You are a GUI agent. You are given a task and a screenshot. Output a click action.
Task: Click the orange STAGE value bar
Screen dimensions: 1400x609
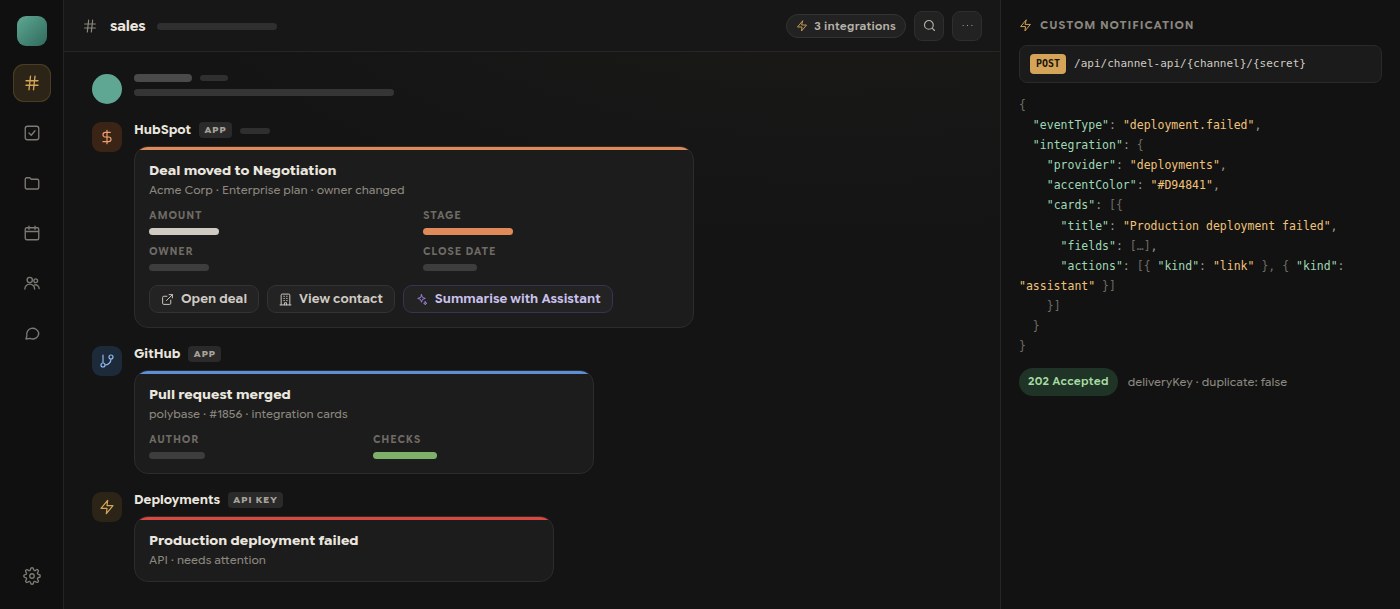(468, 232)
